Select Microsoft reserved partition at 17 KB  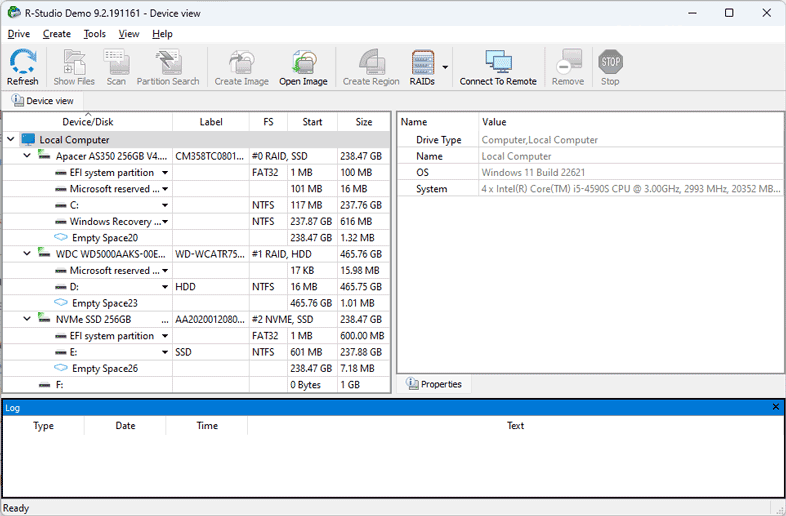[x=196, y=270]
